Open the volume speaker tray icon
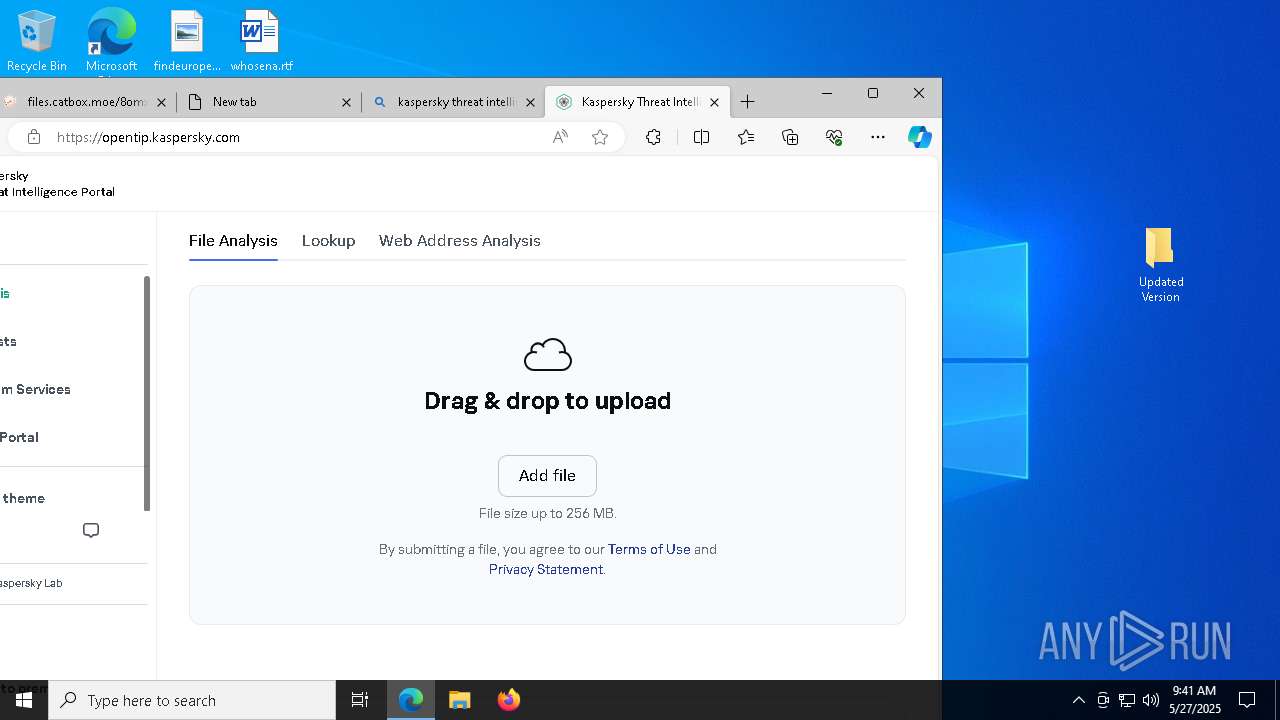 pos(1151,700)
